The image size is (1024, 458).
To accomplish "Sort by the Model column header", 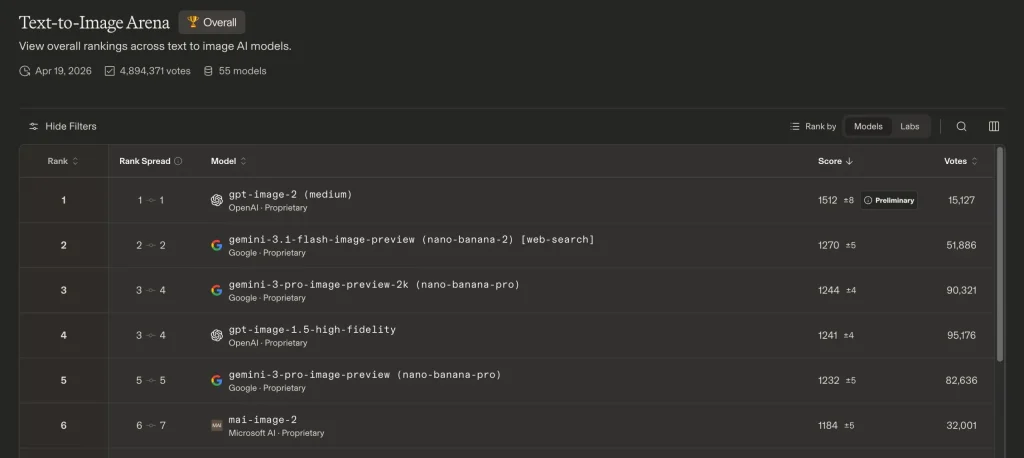I will pyautogui.click(x=228, y=161).
